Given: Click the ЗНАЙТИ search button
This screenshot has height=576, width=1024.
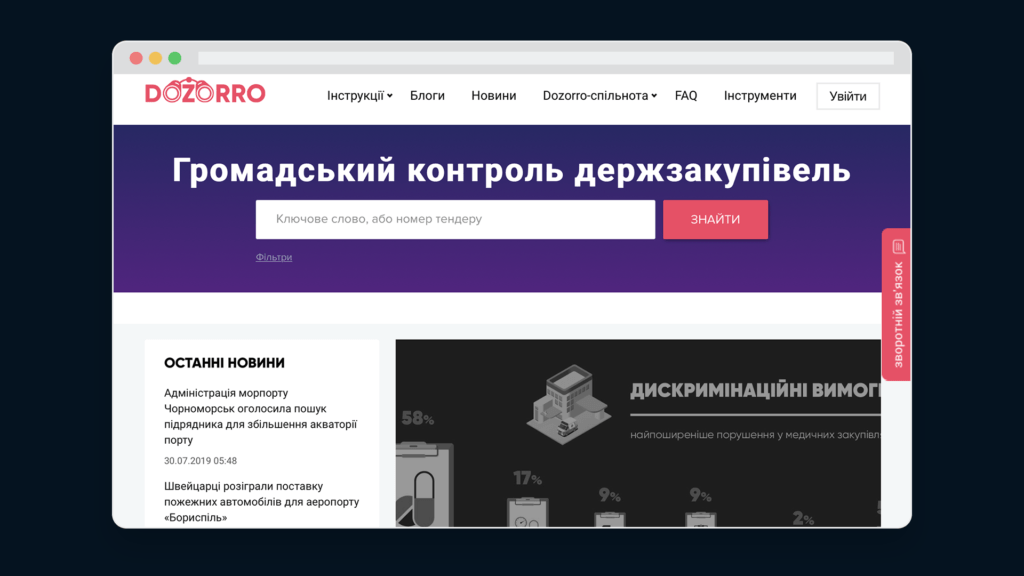Looking at the screenshot, I should (x=715, y=219).
